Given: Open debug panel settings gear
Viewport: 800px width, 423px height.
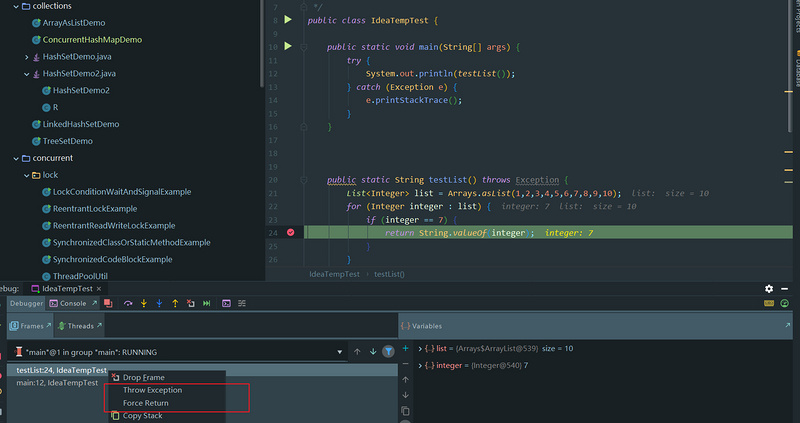Looking at the screenshot, I should [x=769, y=289].
